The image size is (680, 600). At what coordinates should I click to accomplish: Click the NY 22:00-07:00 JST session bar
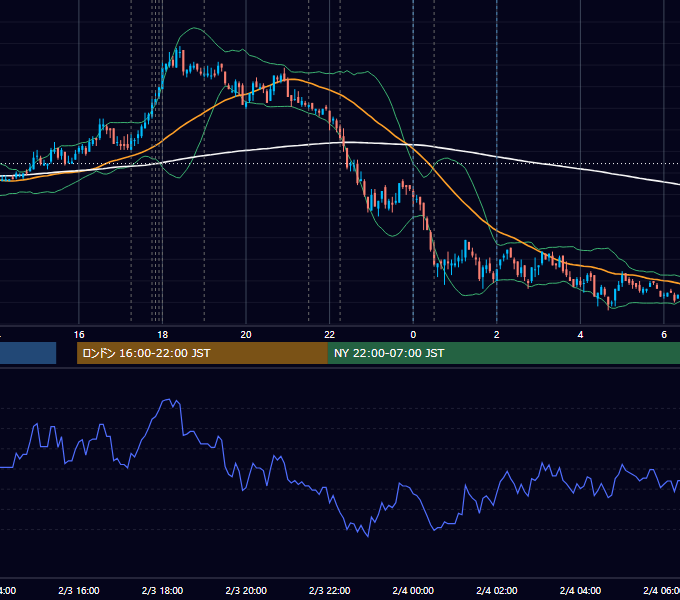tap(503, 353)
